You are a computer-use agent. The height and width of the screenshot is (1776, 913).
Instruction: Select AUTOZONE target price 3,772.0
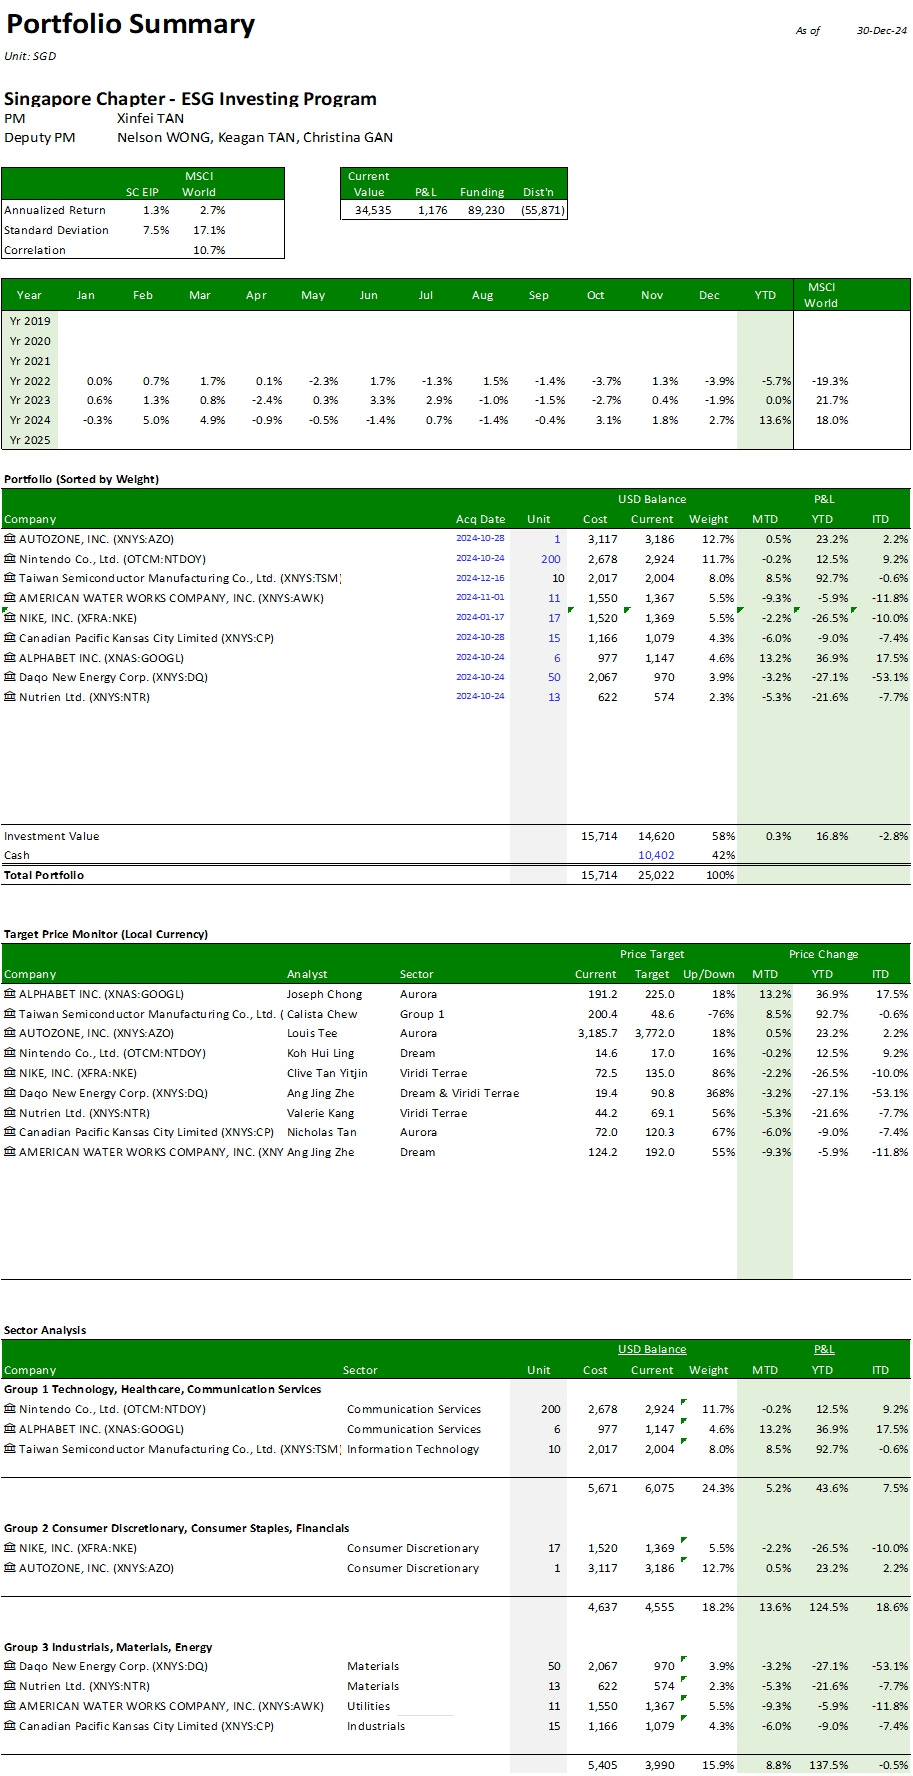pos(655,1033)
